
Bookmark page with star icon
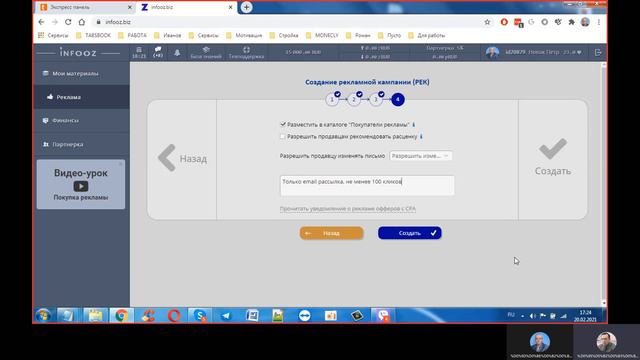point(487,22)
